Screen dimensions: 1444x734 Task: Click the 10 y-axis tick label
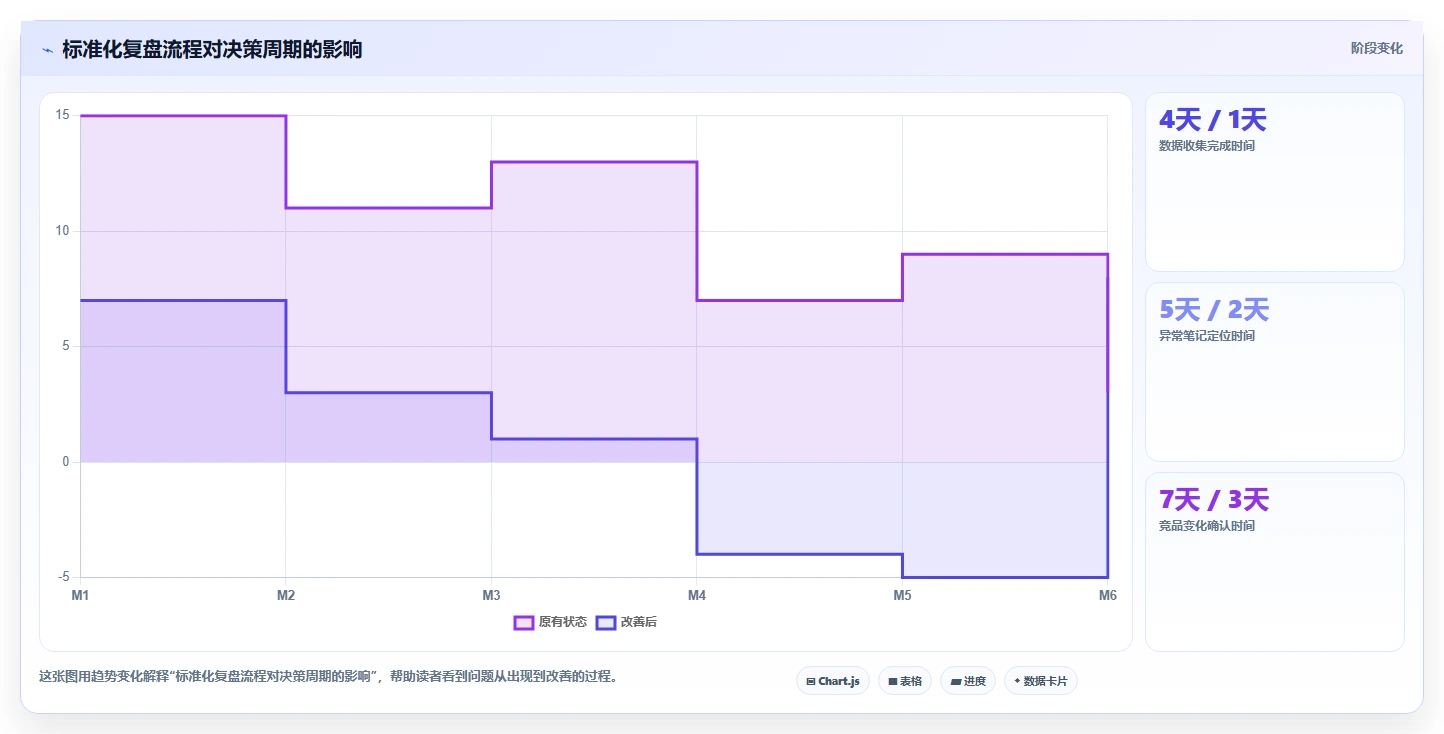(62, 231)
